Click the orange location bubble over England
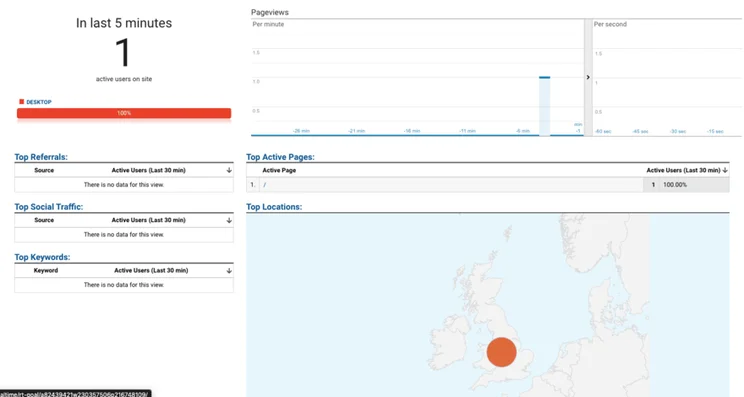Viewport: 744px width, 397px height. click(502, 352)
